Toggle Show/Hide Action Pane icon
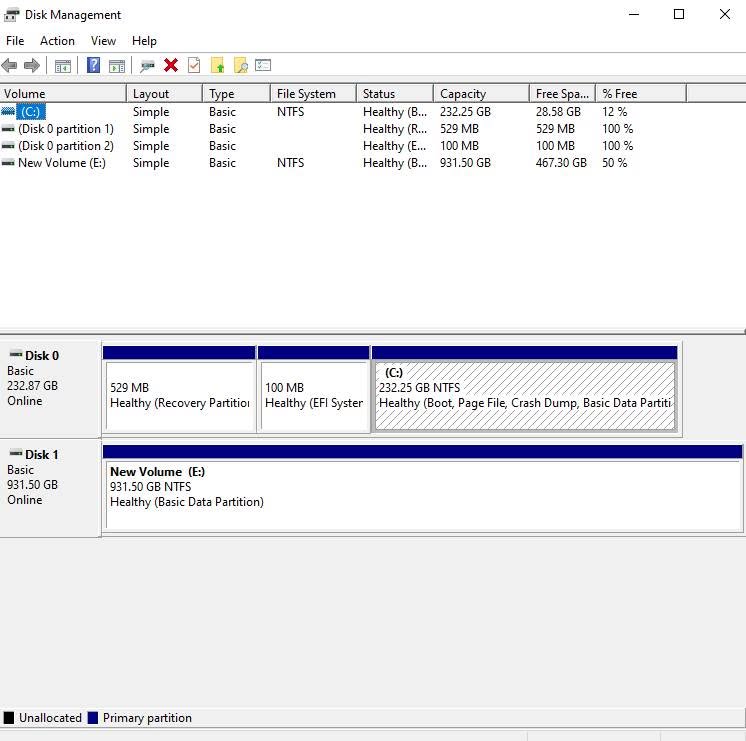 tap(117, 66)
